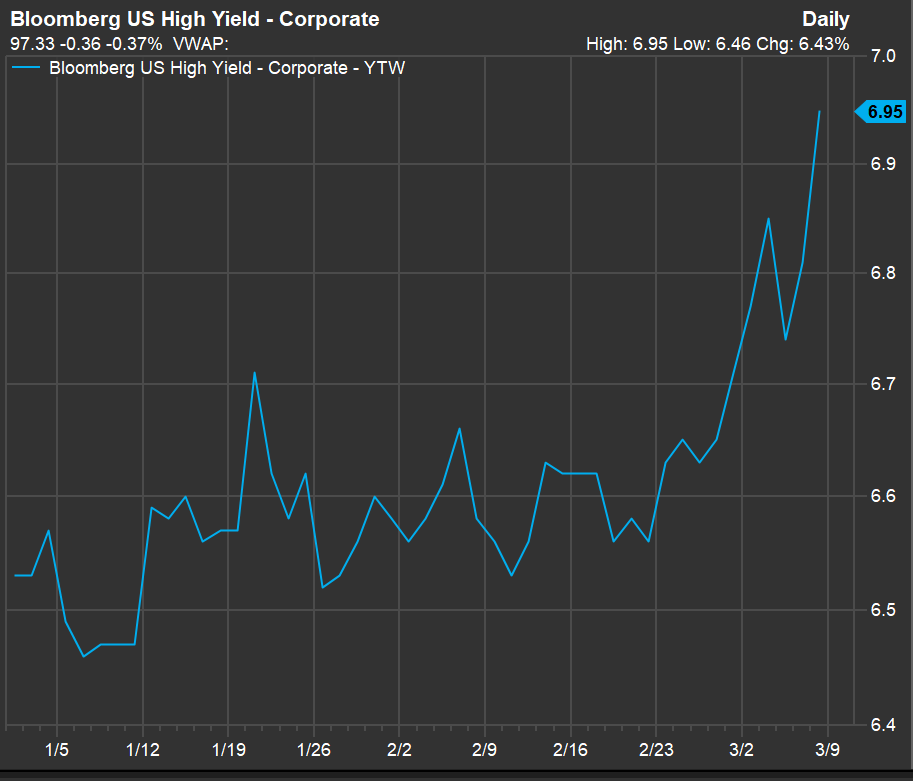The image size is (913, 781).
Task: Click the 3/9 date label
Action: [827, 750]
